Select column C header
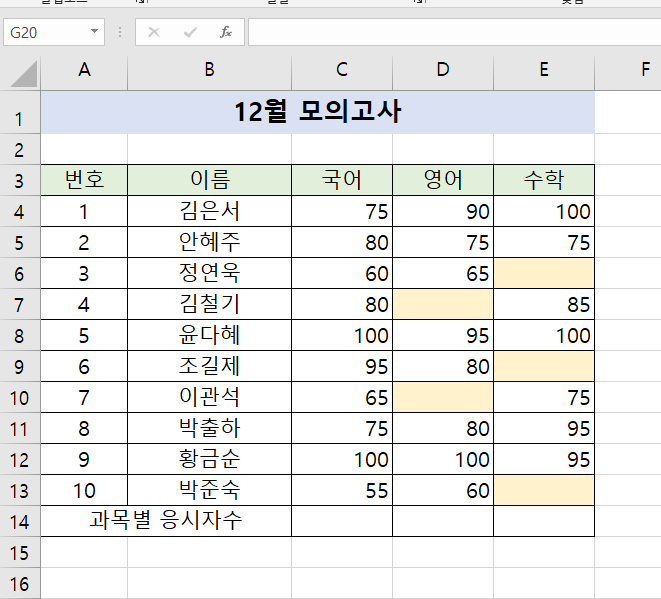Image resolution: width=661 pixels, height=599 pixels. 342,70
